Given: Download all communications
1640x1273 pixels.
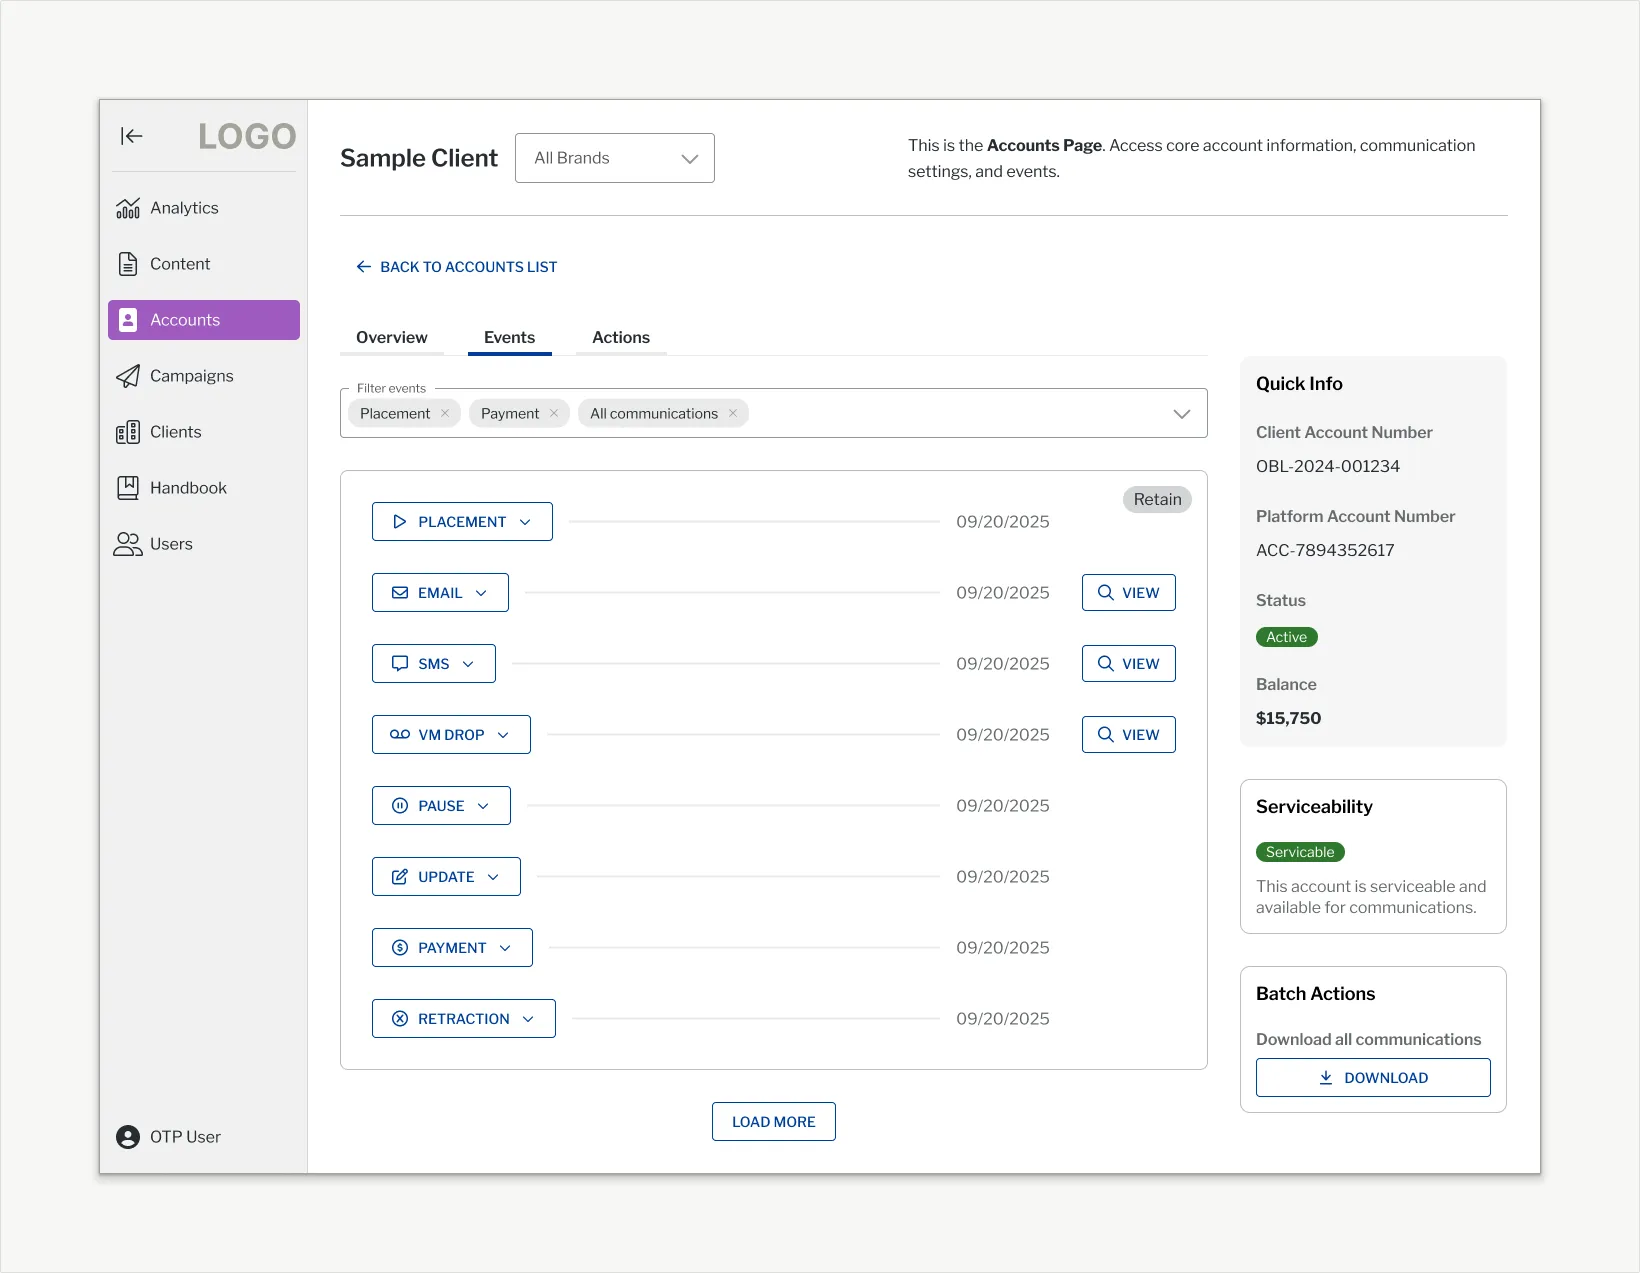Looking at the screenshot, I should [x=1373, y=1078].
